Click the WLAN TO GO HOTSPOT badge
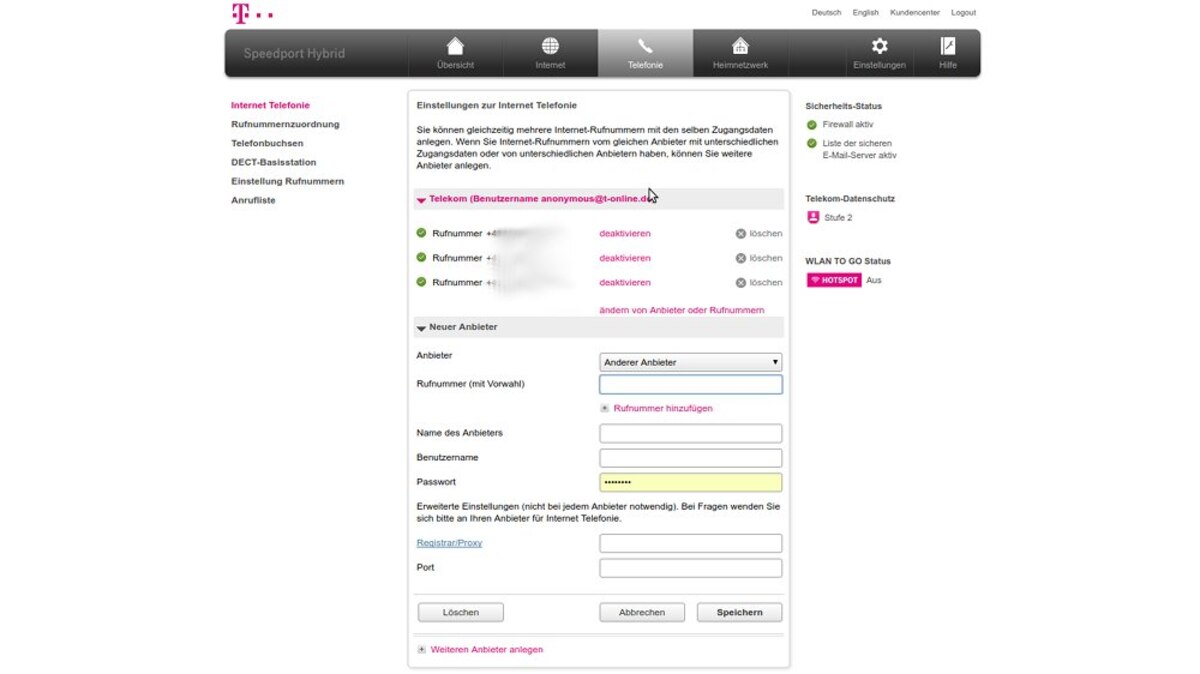Image resolution: width=1200 pixels, height=674 pixels. tap(834, 280)
